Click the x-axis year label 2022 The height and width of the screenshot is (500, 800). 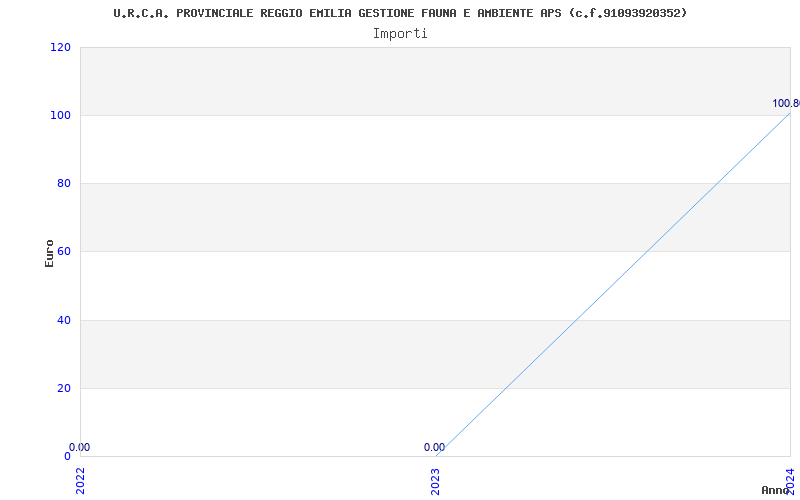click(x=81, y=481)
